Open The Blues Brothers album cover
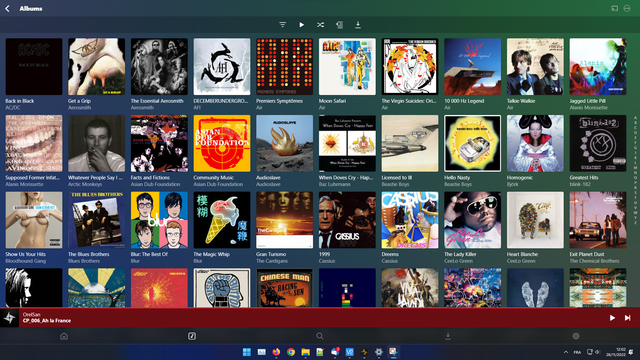 [97, 220]
